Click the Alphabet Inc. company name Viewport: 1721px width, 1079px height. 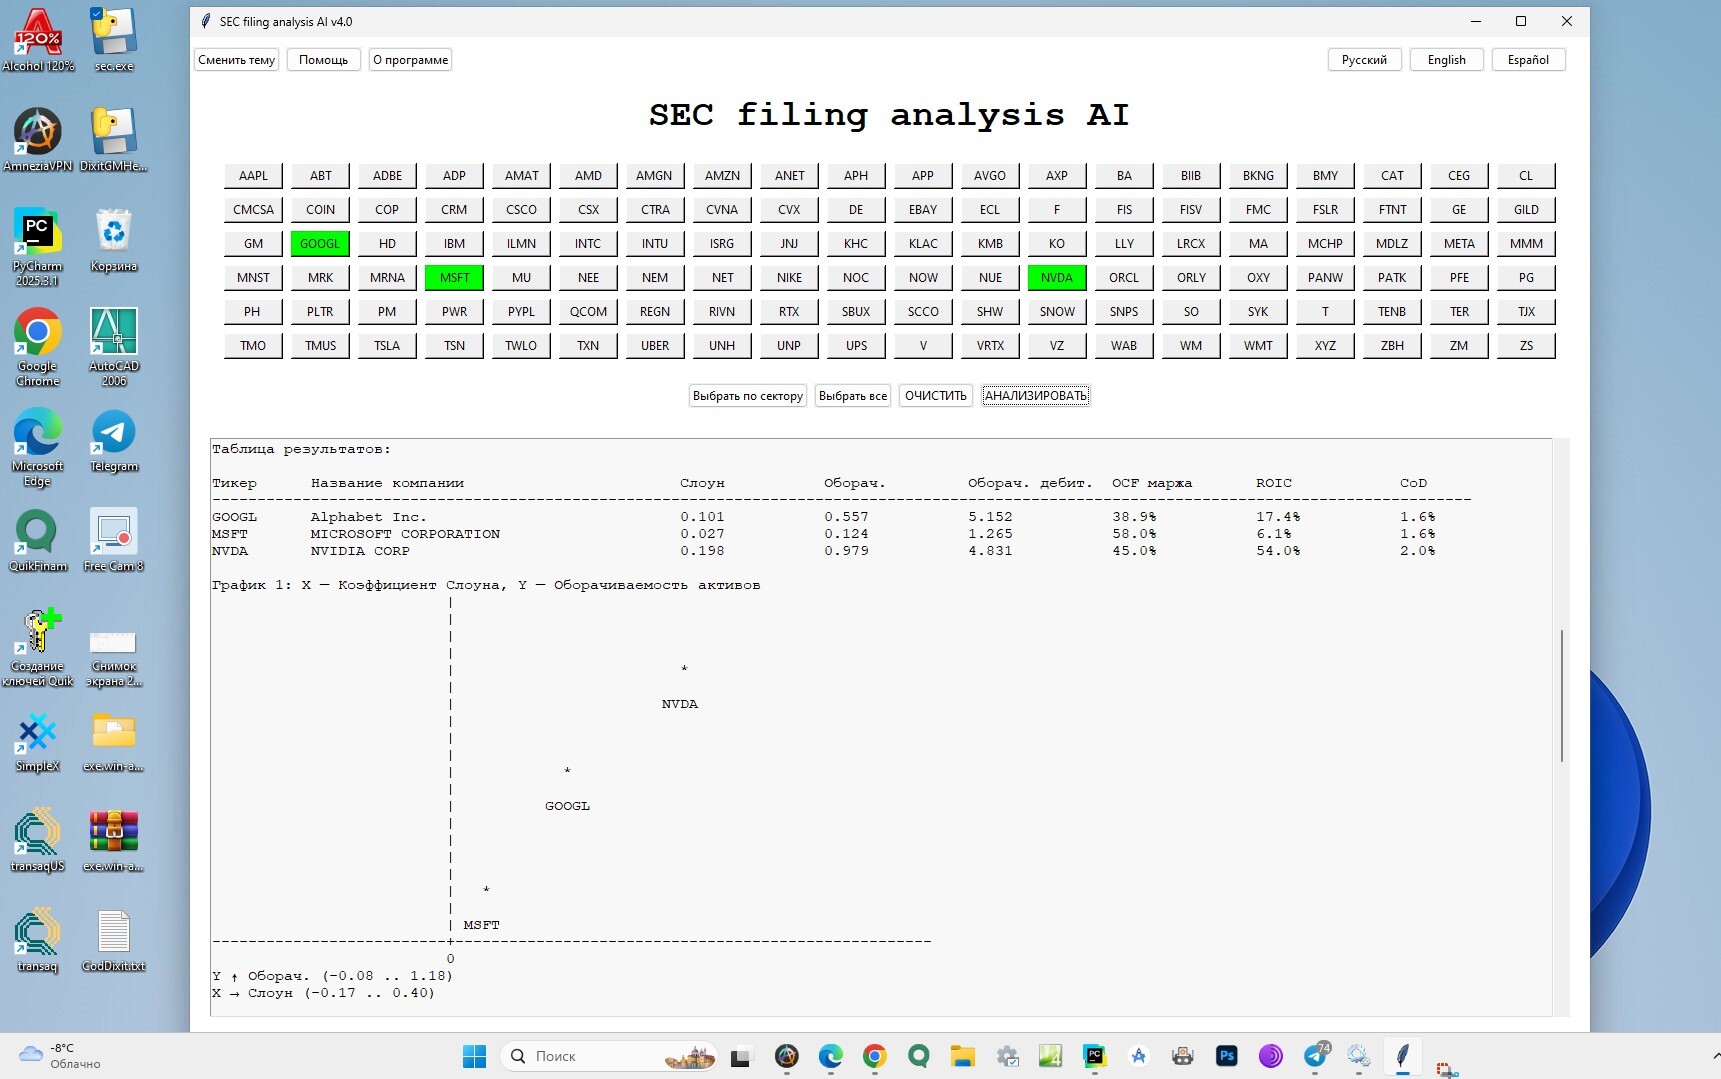click(x=368, y=517)
